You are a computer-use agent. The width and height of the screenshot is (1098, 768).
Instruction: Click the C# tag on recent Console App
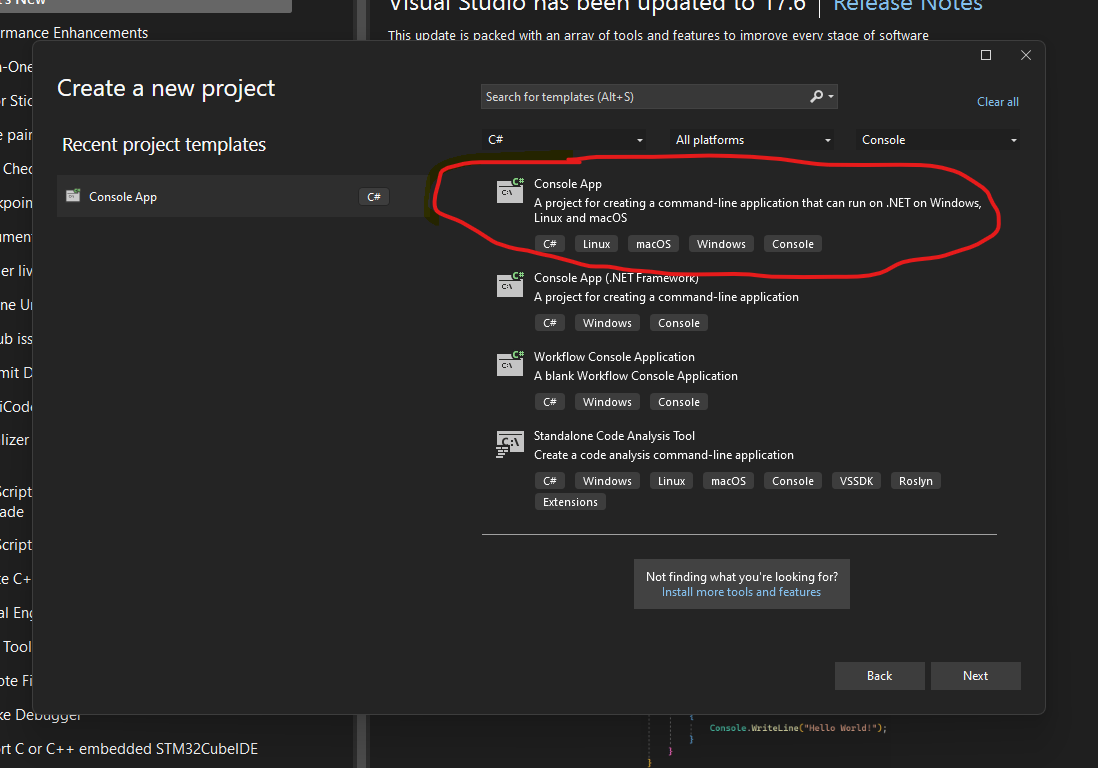click(x=374, y=197)
